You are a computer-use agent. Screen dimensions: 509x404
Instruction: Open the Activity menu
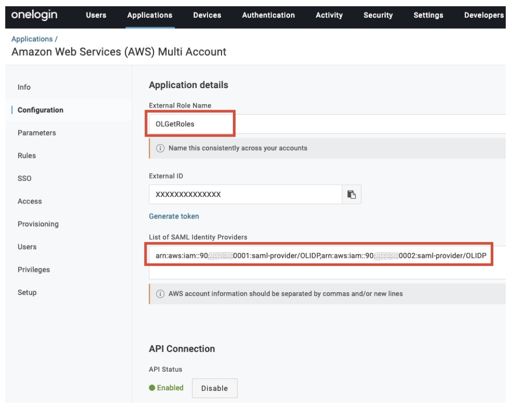(x=329, y=15)
